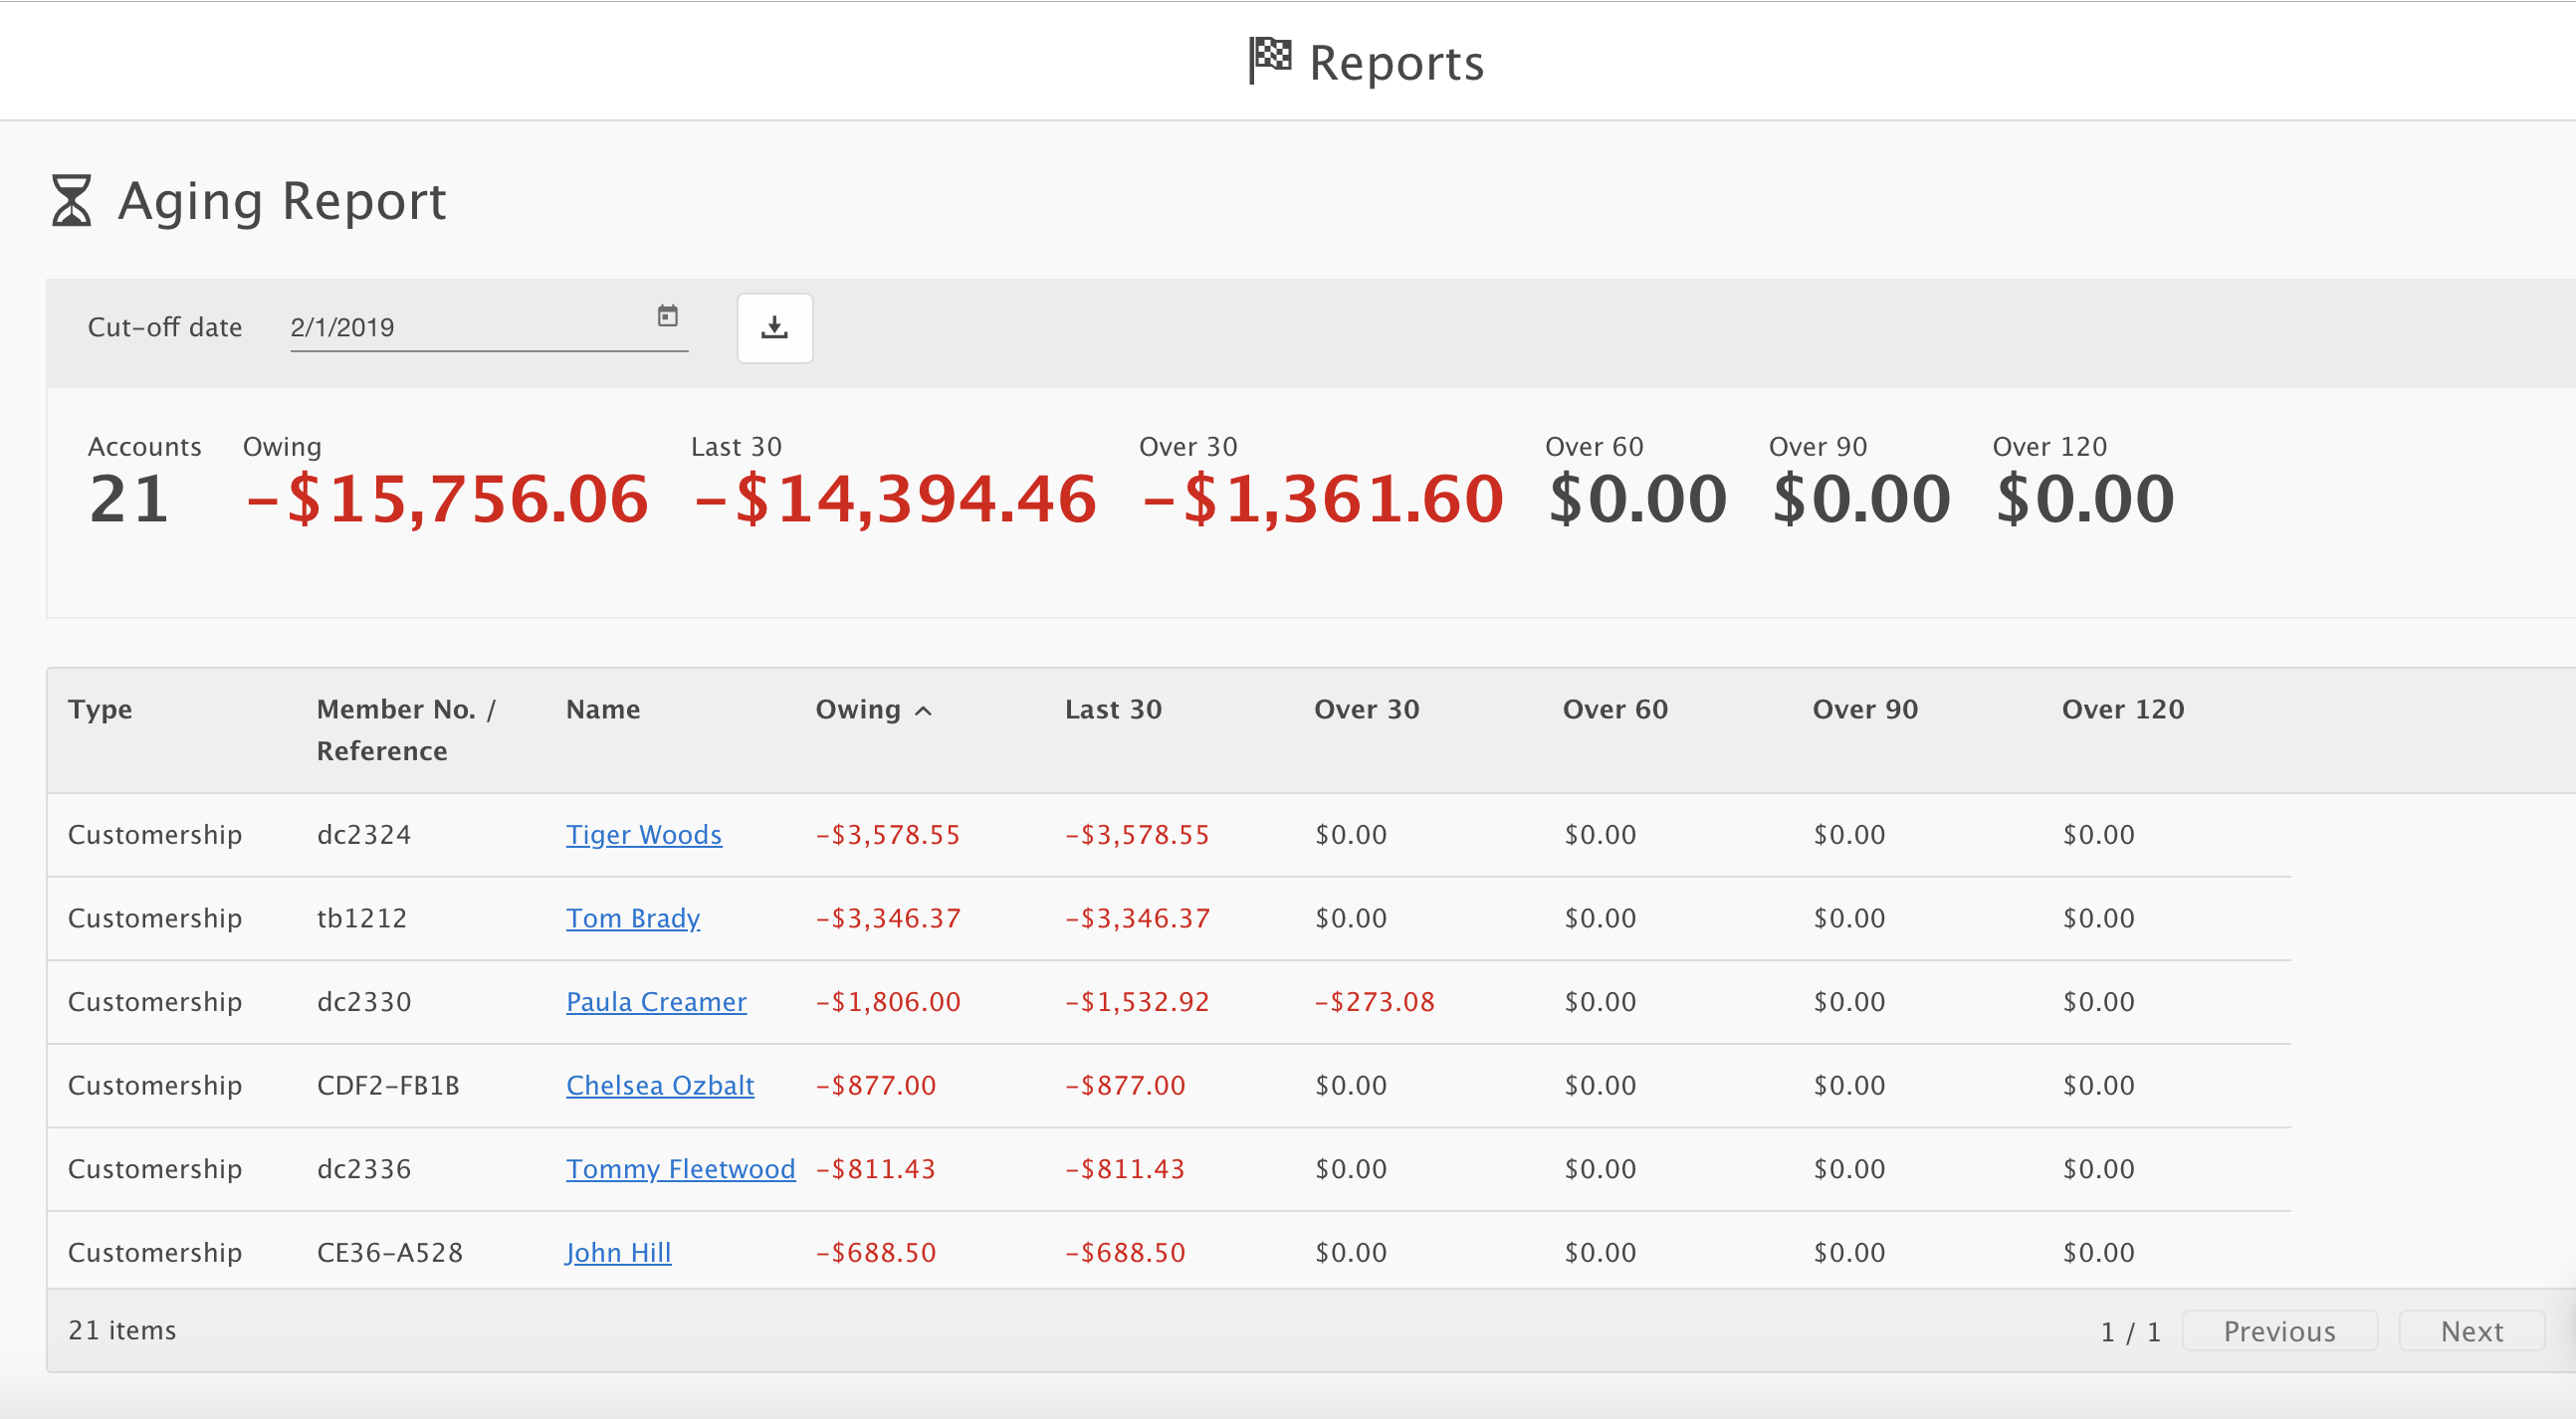Screen dimensions: 2576x1419
Task: Sort by the Over 120 column header
Action: (x=2121, y=709)
